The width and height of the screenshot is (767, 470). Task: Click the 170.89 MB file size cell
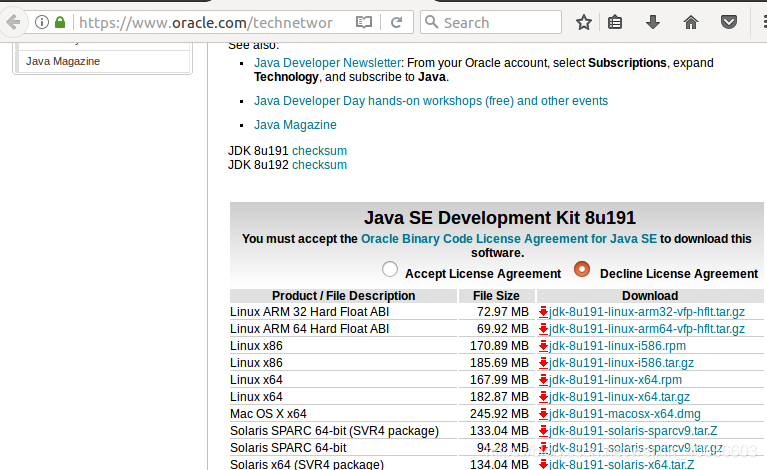coord(499,346)
